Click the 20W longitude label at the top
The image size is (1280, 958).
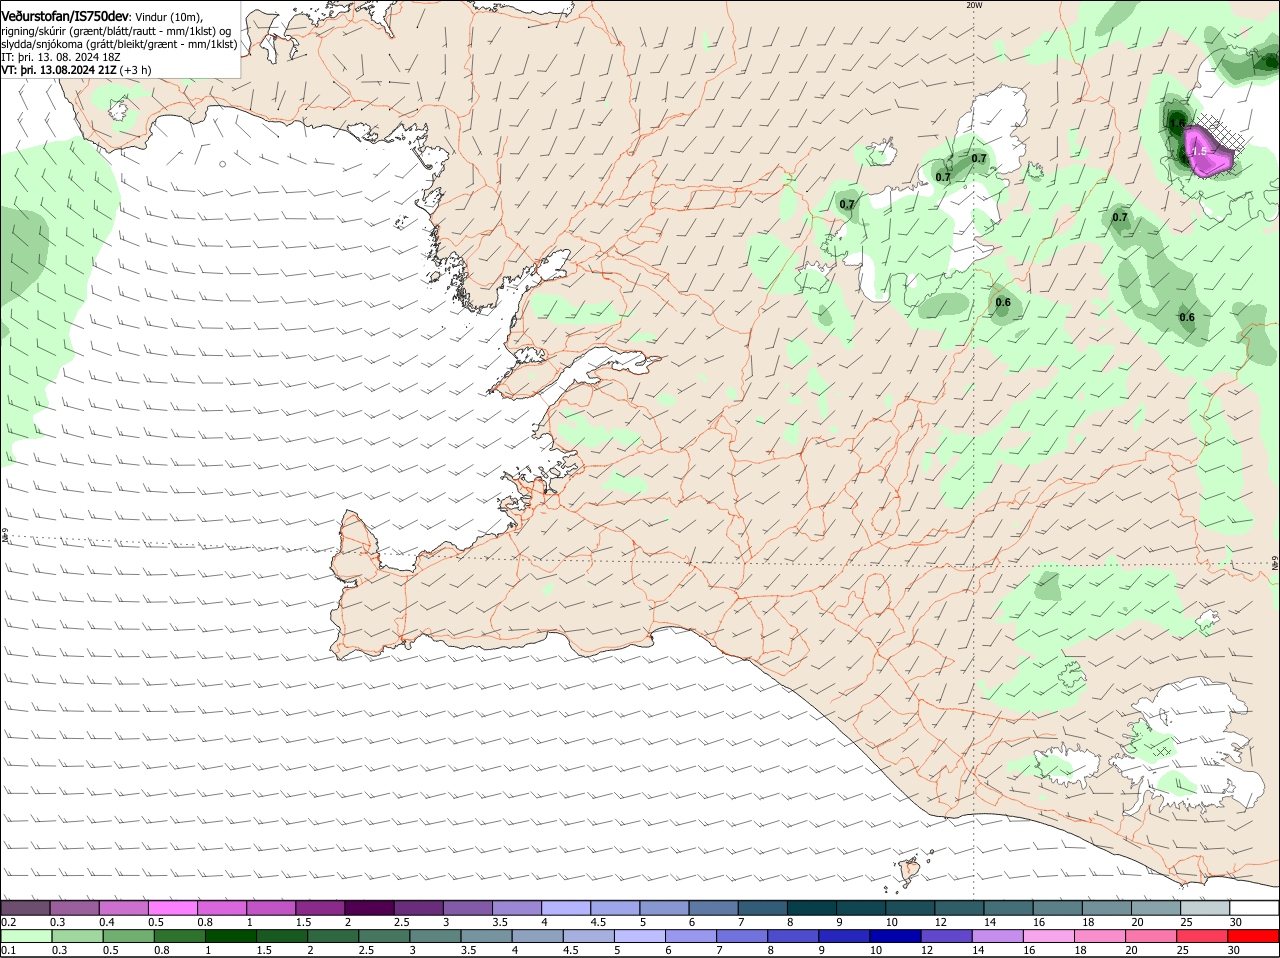(975, 5)
